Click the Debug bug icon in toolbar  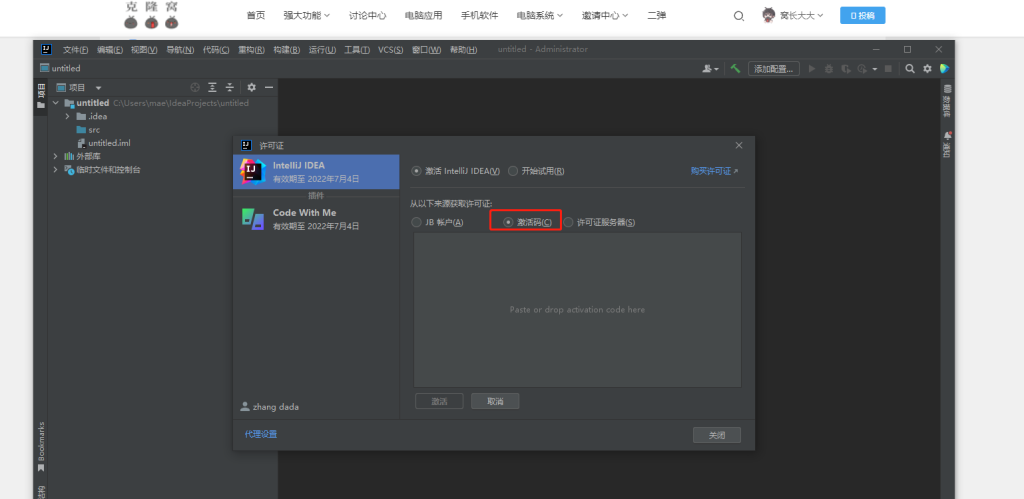[x=829, y=69]
